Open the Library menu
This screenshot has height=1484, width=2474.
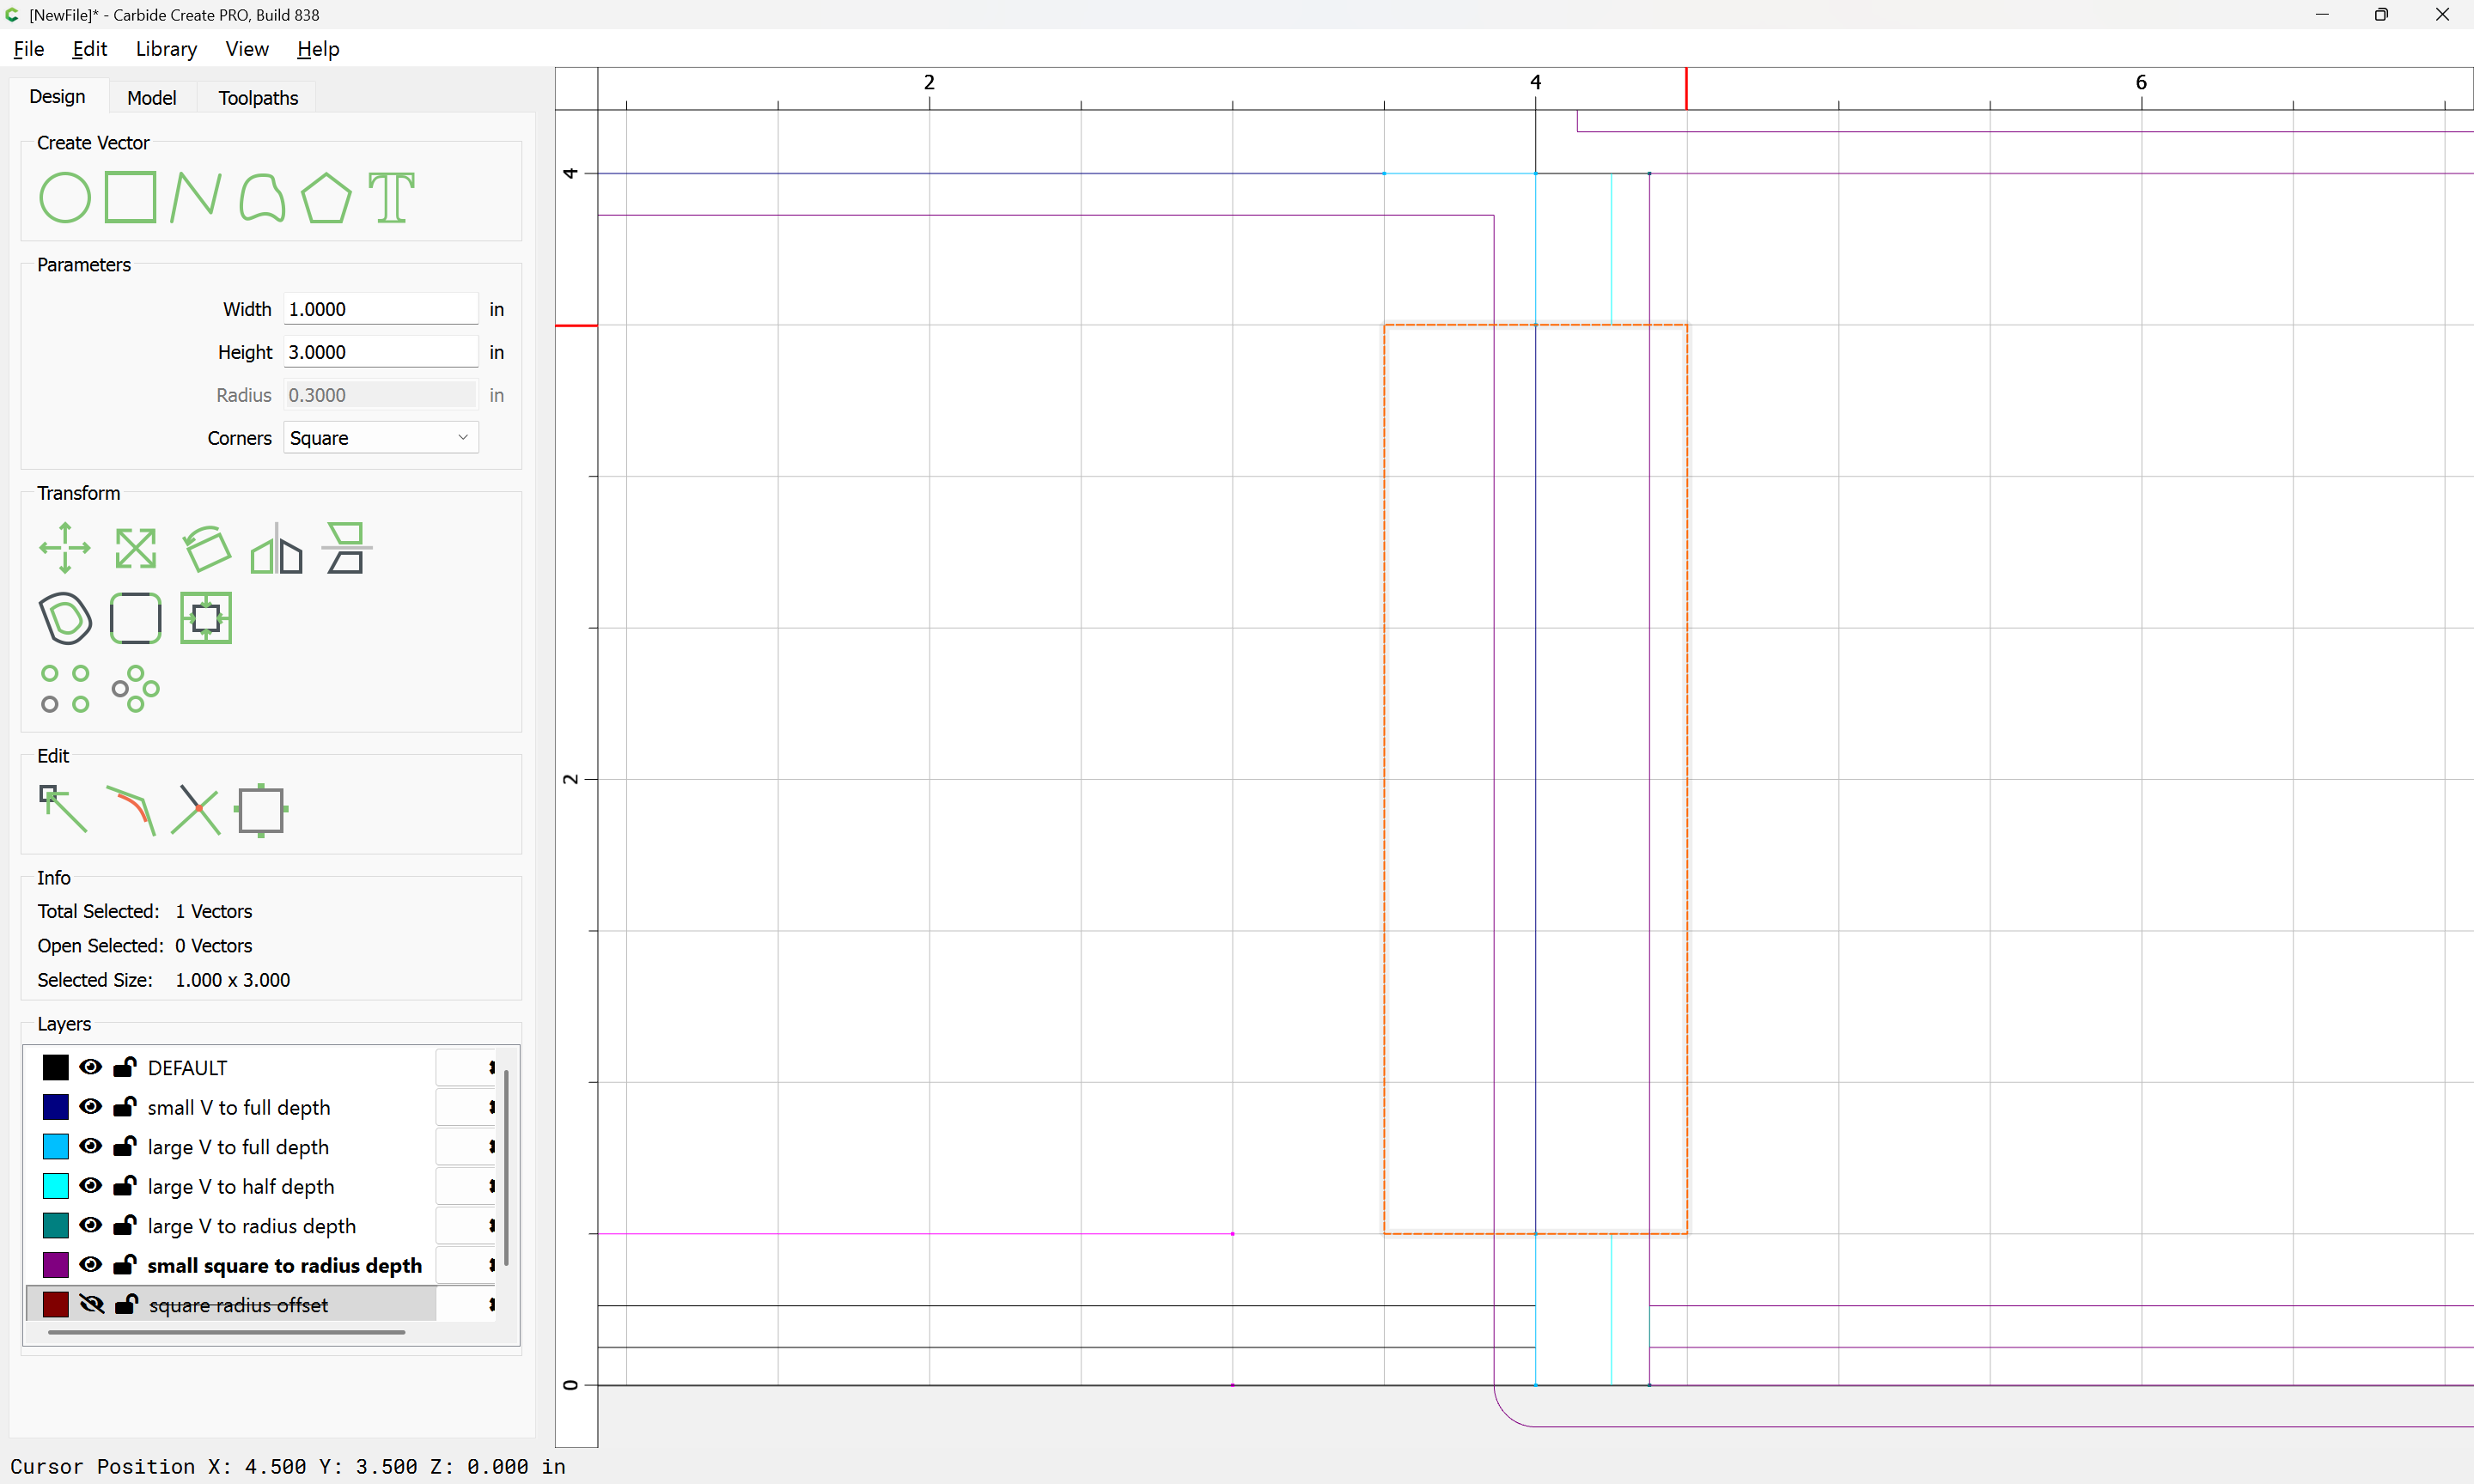click(x=166, y=49)
